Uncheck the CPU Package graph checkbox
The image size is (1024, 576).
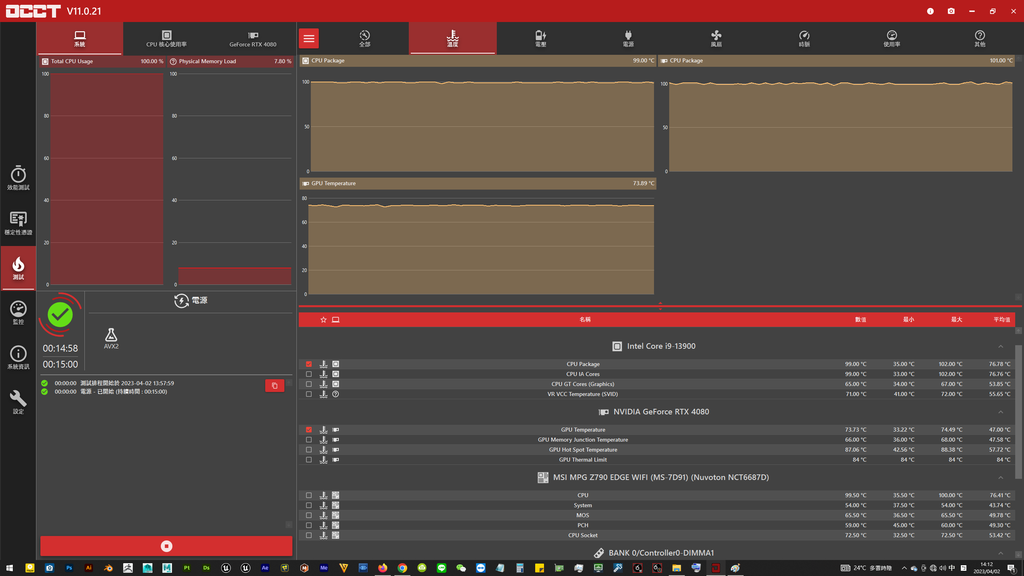[x=309, y=364]
